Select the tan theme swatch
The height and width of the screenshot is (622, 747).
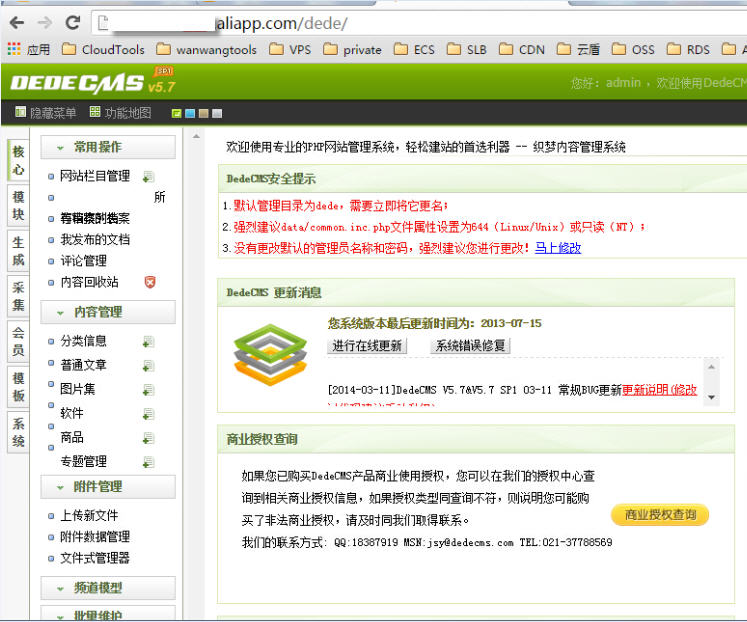tap(203, 113)
